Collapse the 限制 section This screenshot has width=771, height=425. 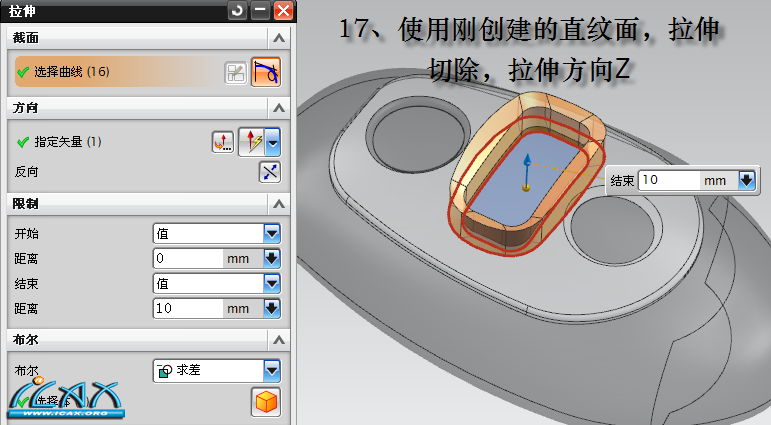tap(279, 204)
